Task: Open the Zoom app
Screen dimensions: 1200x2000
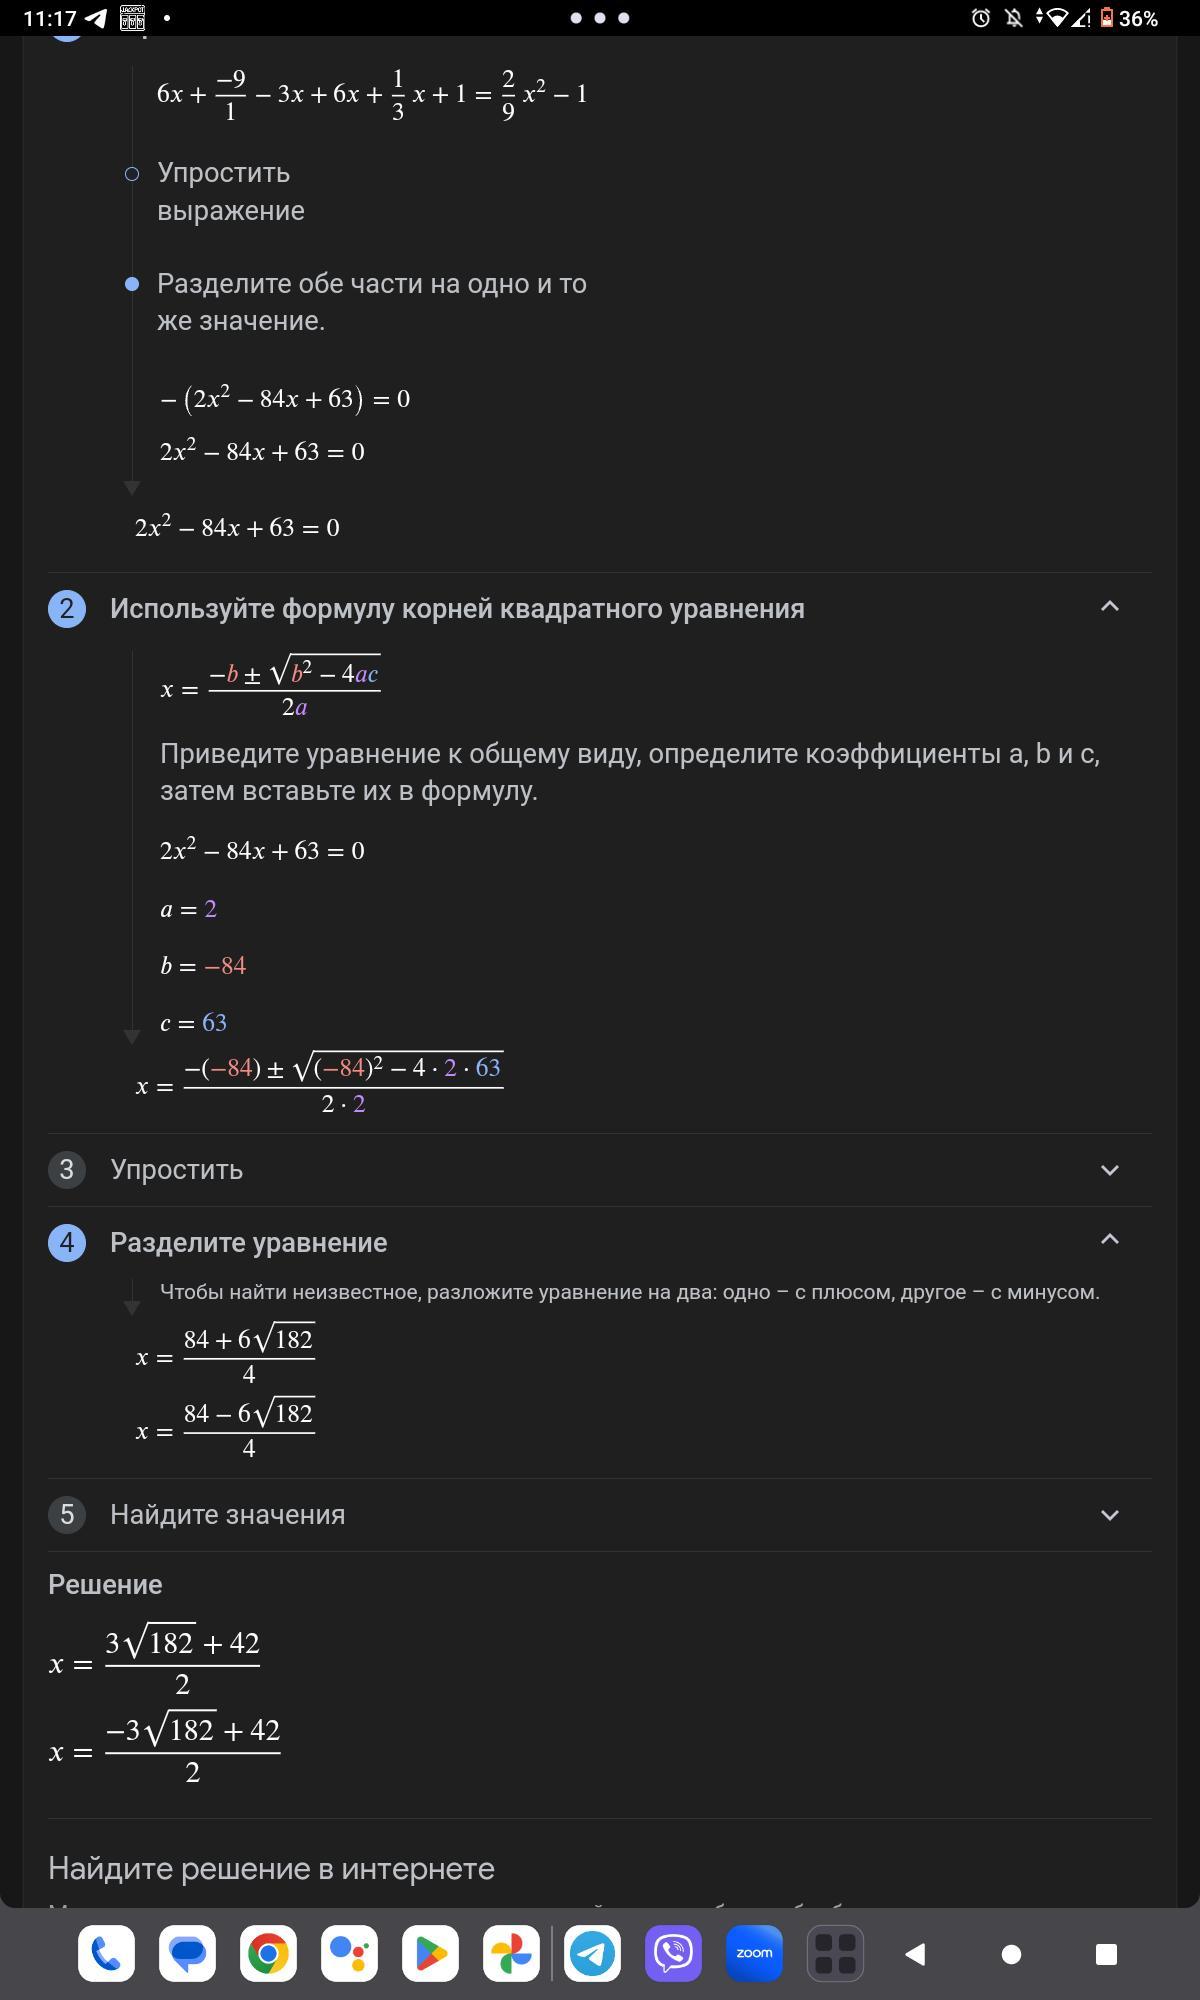Action: tap(754, 1953)
